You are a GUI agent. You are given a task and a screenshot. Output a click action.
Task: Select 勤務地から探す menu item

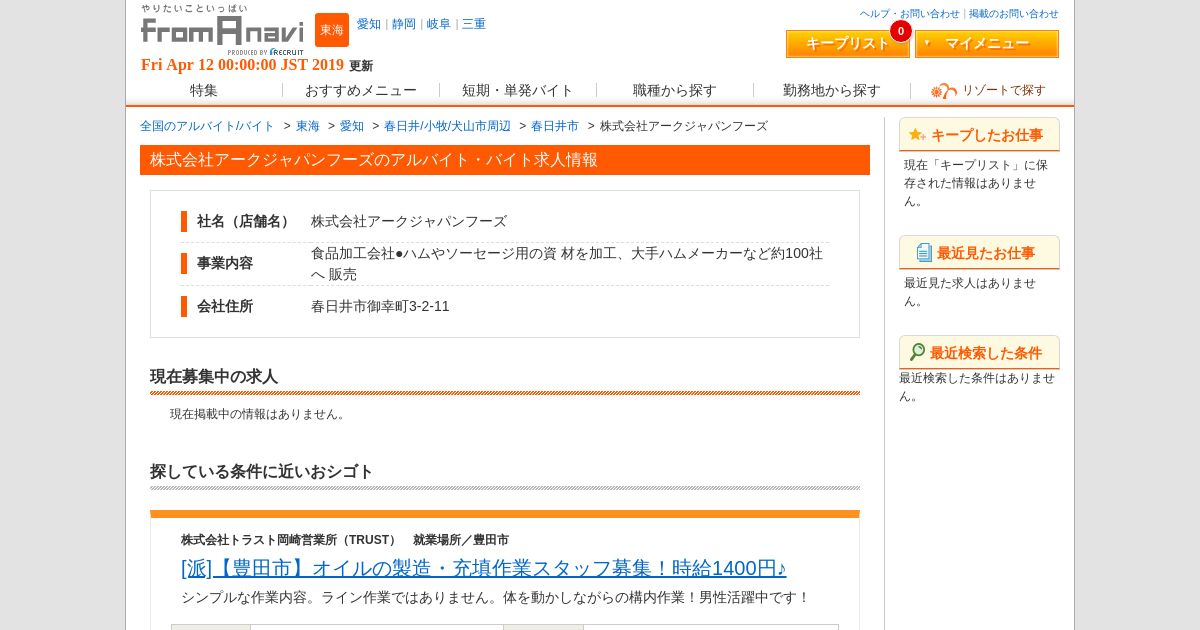832,90
